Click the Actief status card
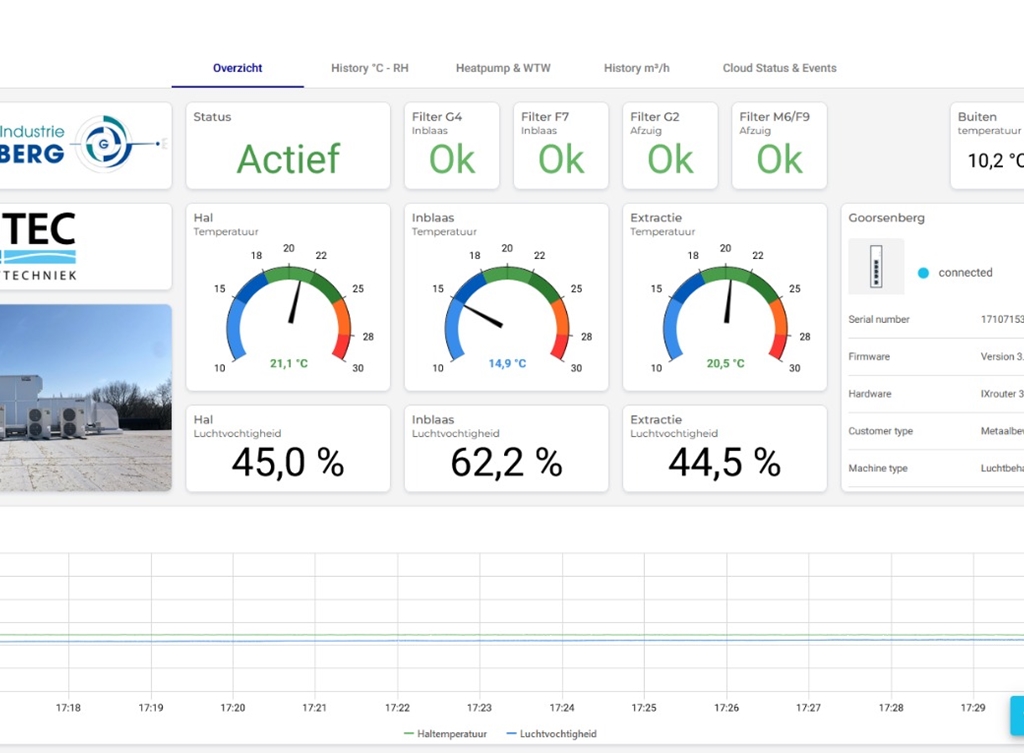1024x753 pixels. point(288,146)
